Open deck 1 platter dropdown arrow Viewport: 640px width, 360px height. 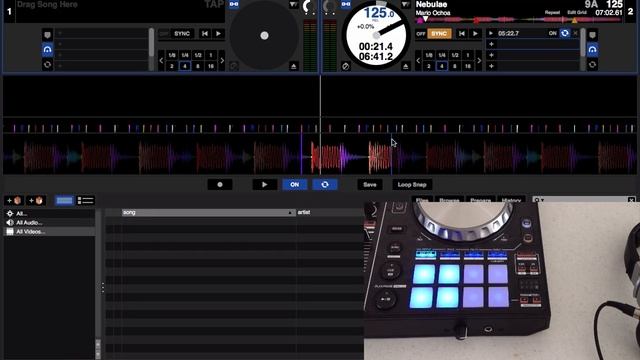293,4
